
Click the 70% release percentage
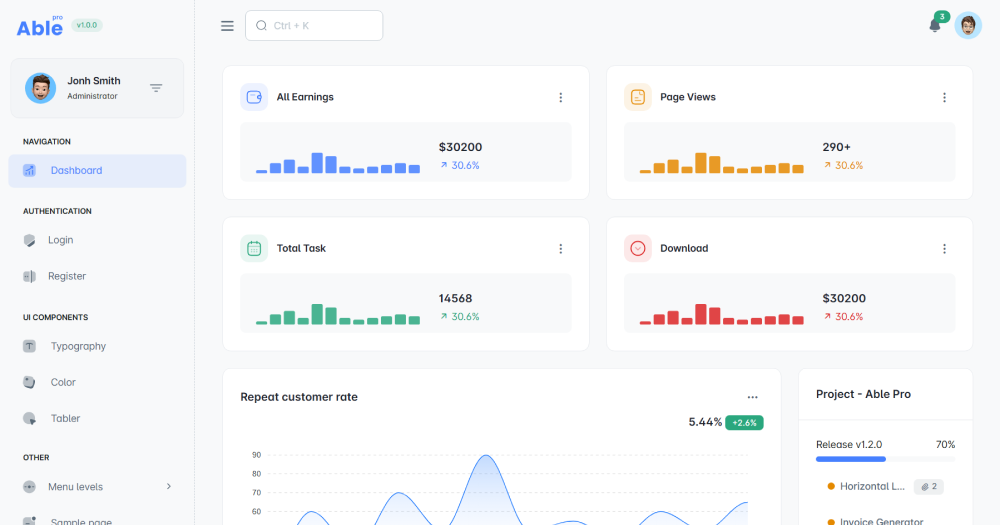click(x=945, y=445)
